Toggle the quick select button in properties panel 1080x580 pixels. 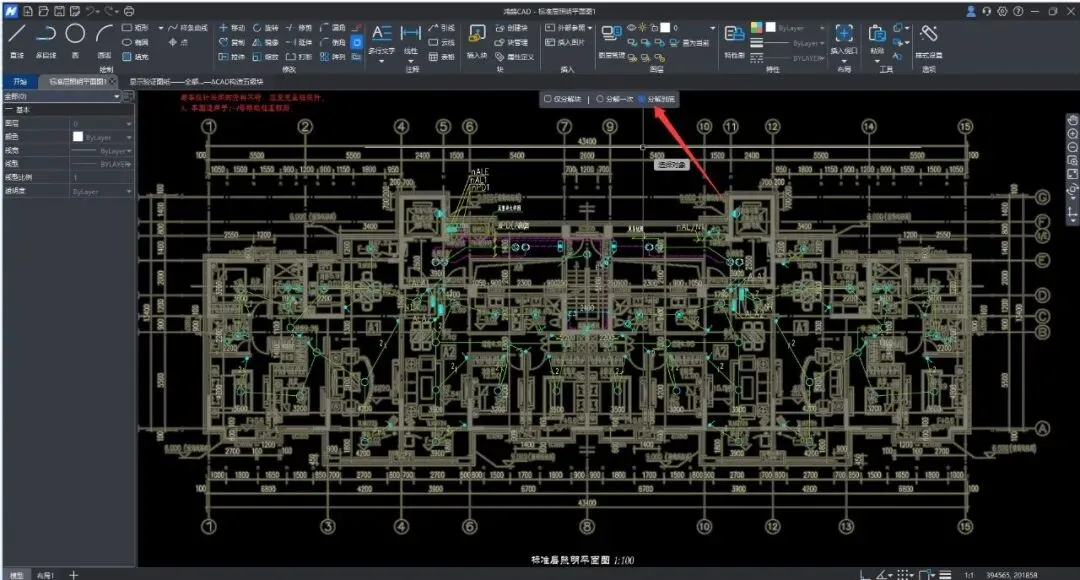coord(129,96)
